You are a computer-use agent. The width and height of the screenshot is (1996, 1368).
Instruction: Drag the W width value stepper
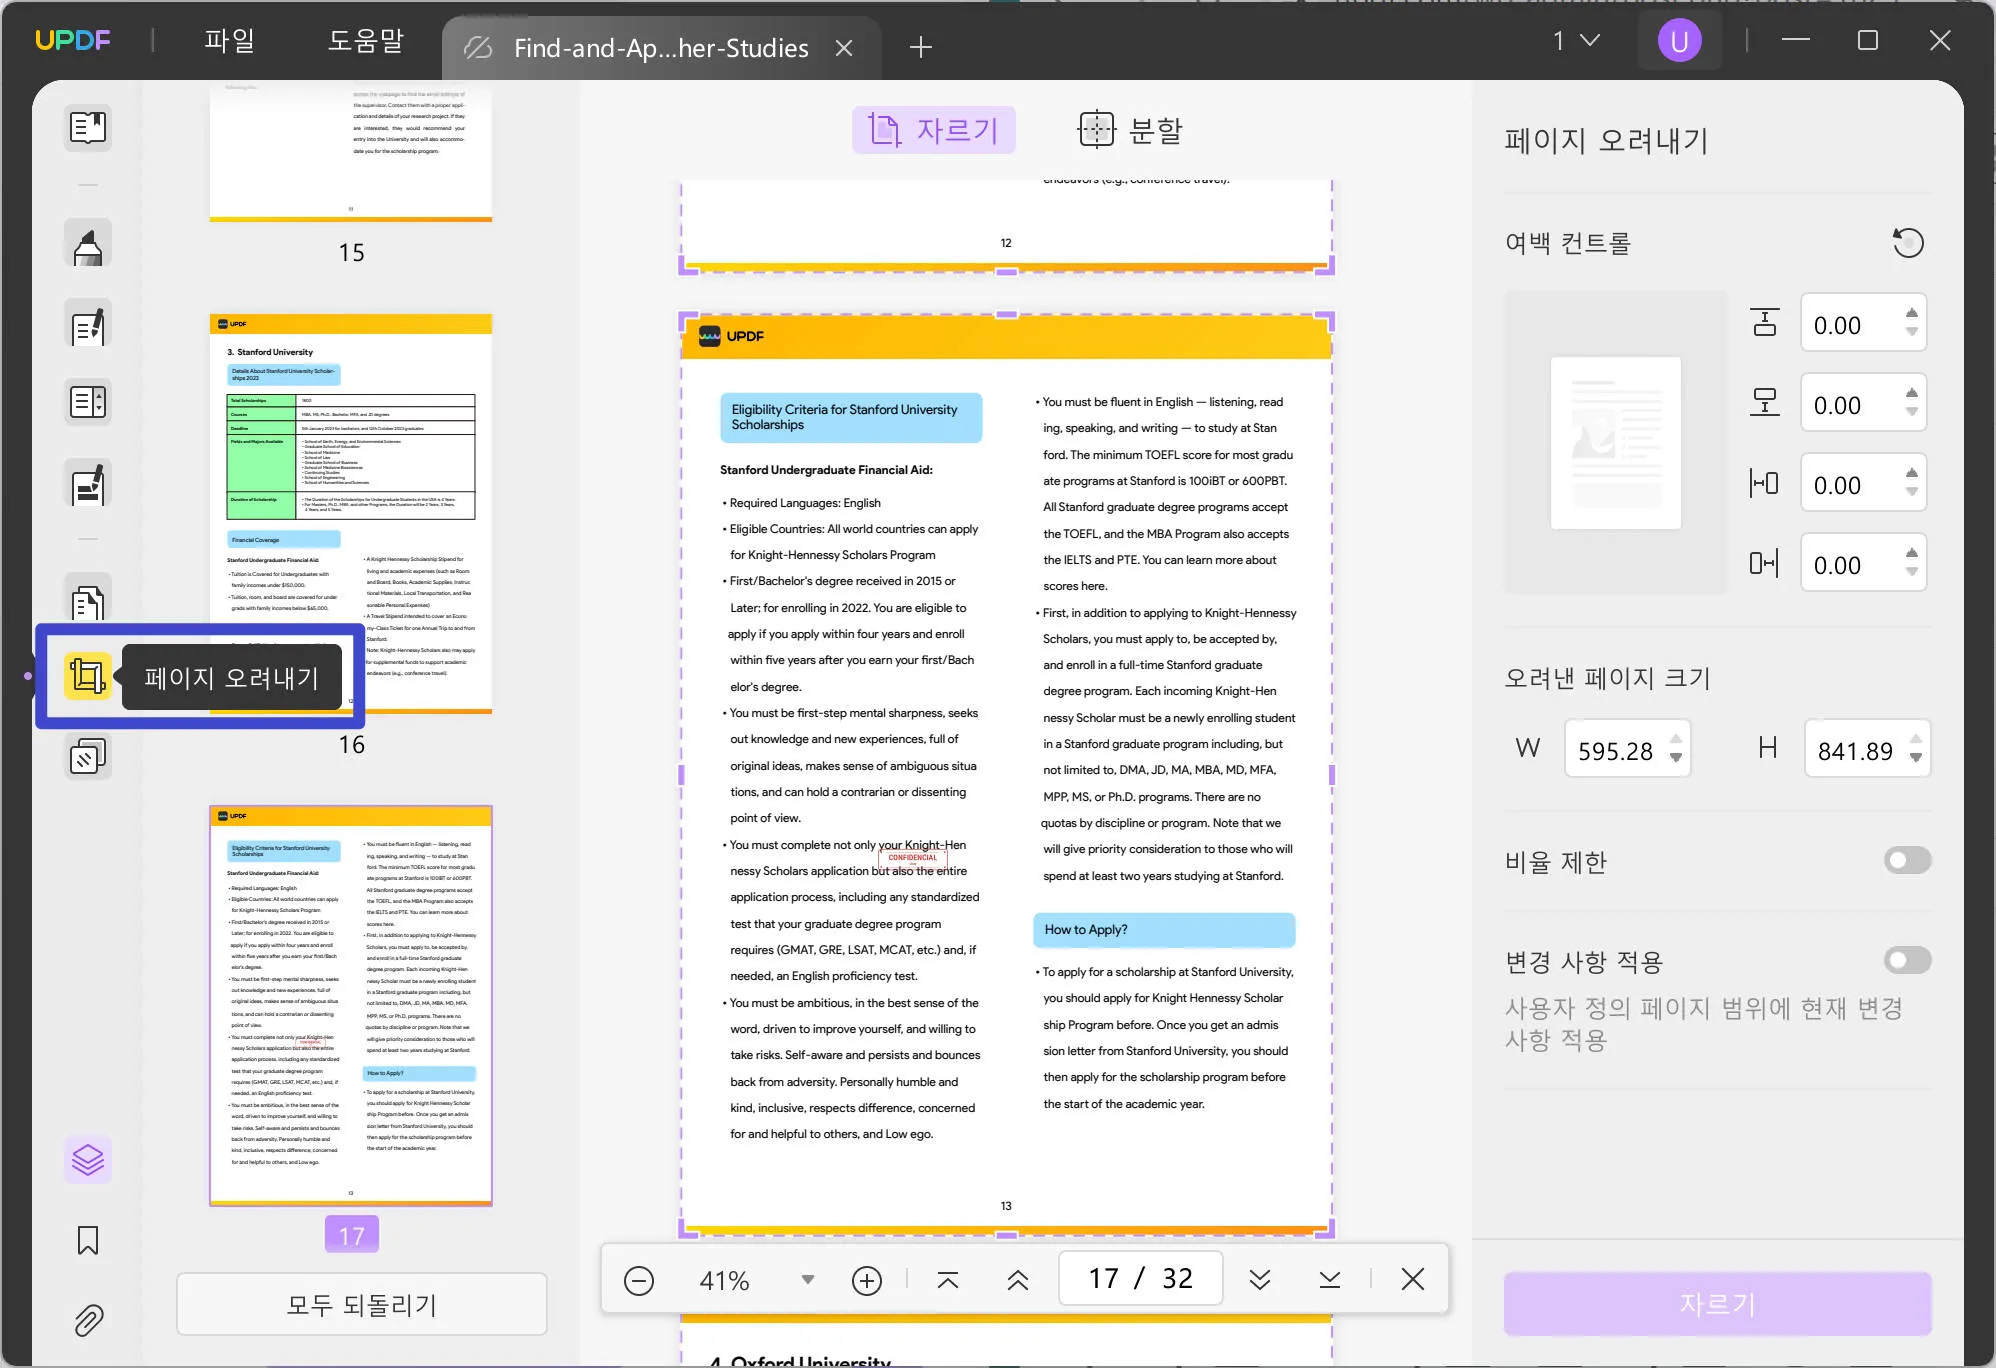1676,749
